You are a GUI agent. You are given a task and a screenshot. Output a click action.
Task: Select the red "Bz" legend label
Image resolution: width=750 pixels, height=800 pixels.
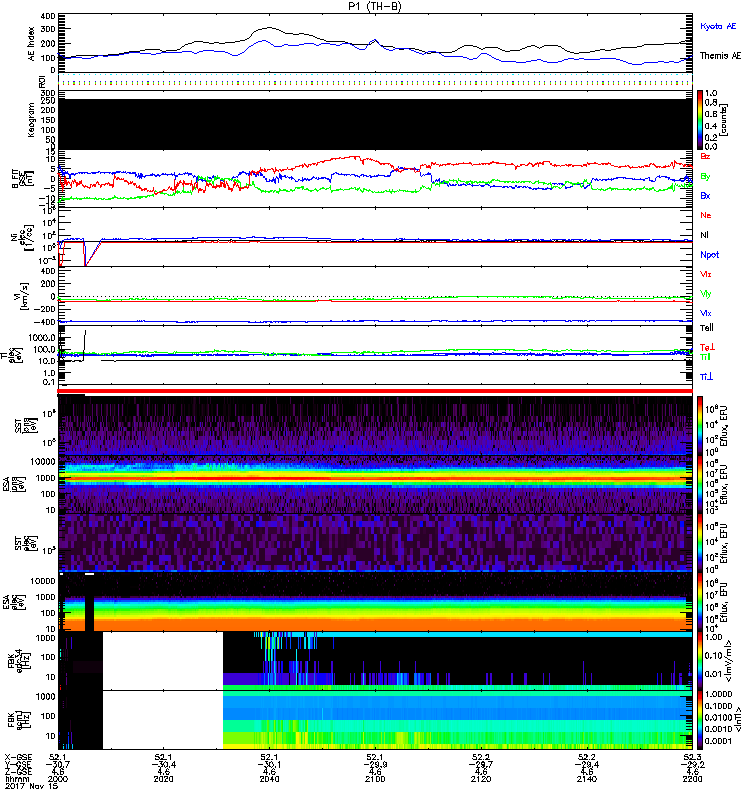[x=705, y=156]
